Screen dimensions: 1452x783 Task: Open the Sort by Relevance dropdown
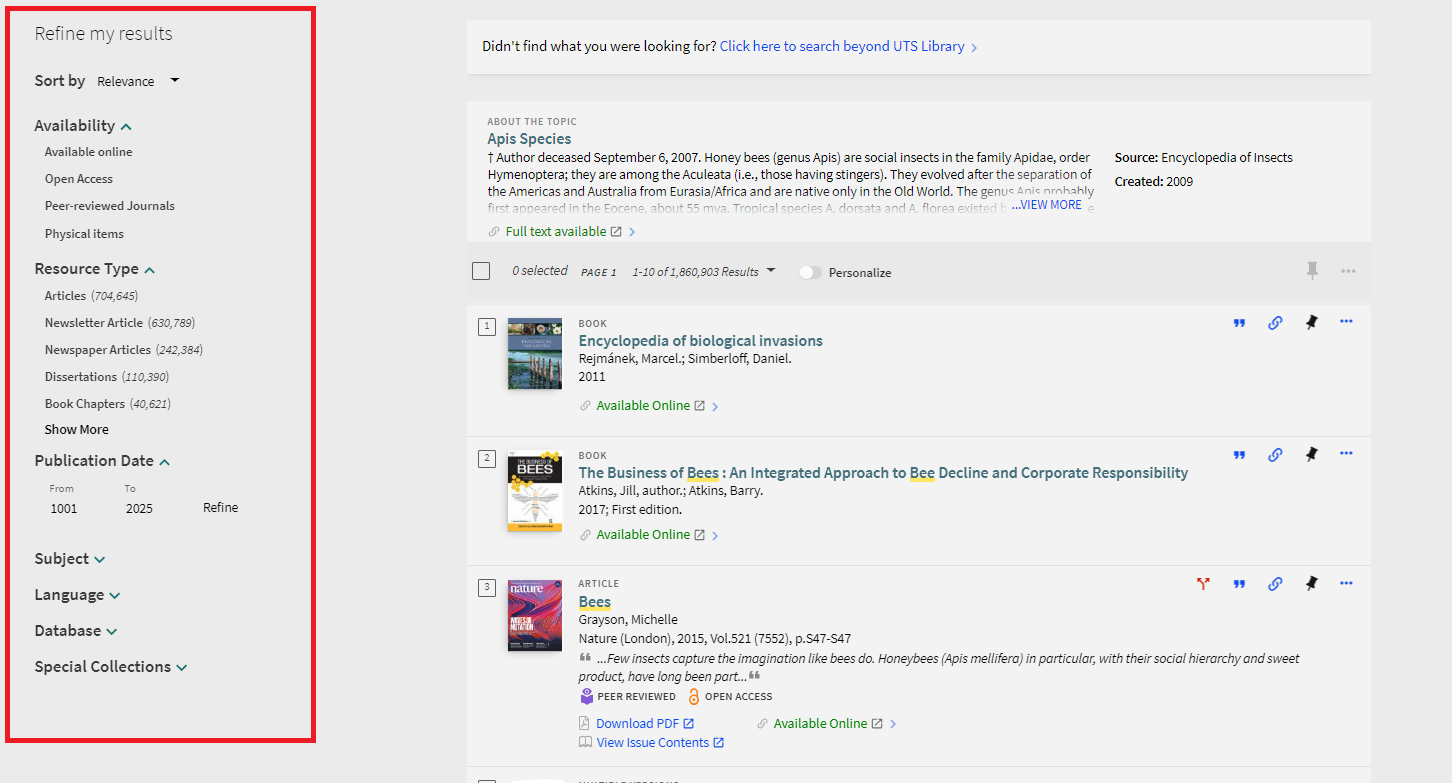click(x=138, y=81)
